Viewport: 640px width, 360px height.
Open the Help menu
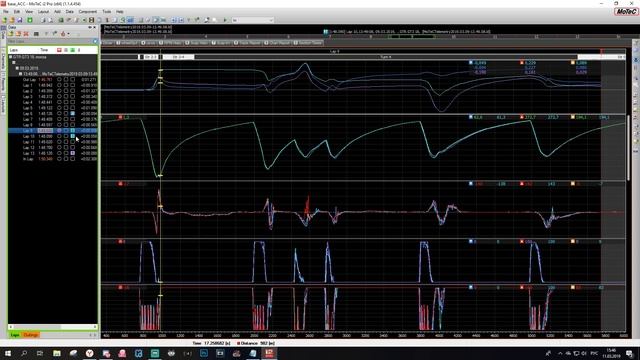coord(120,12)
